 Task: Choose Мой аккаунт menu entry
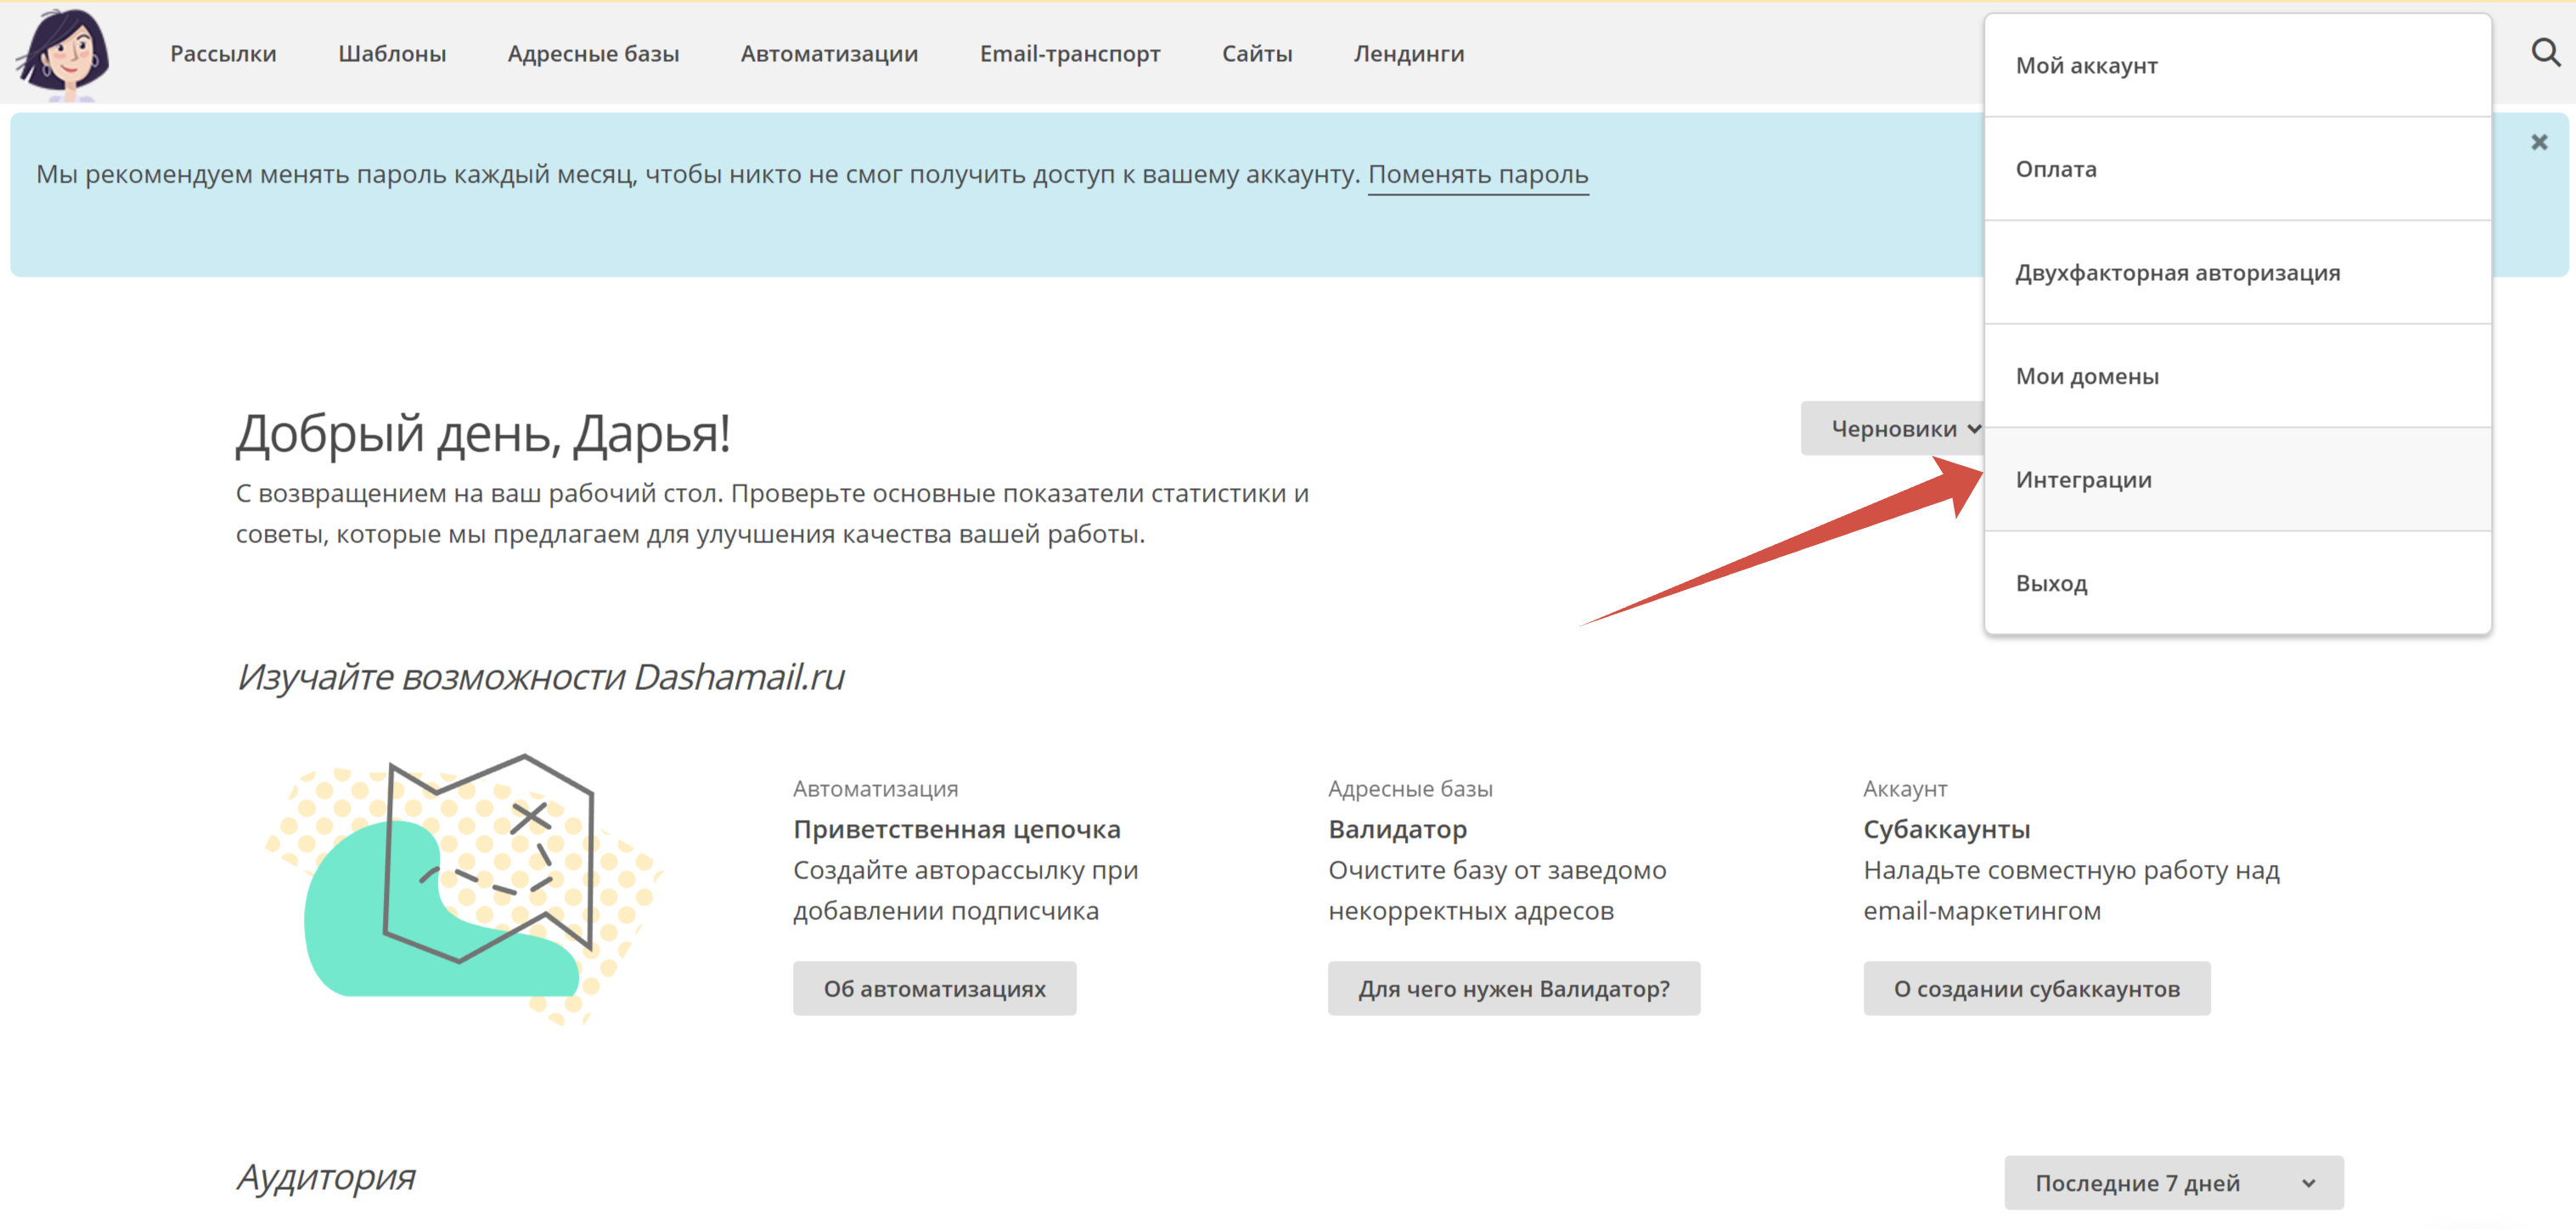2086,66
